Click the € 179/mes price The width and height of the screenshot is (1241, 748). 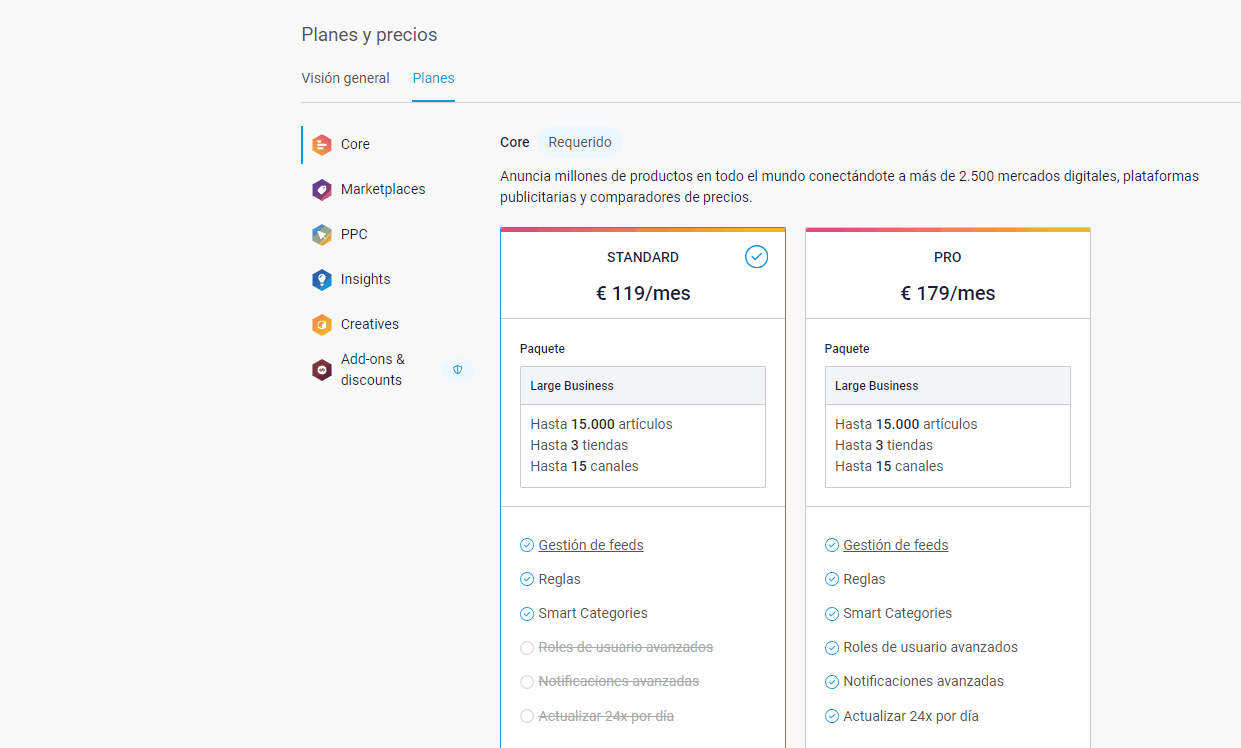tap(948, 293)
